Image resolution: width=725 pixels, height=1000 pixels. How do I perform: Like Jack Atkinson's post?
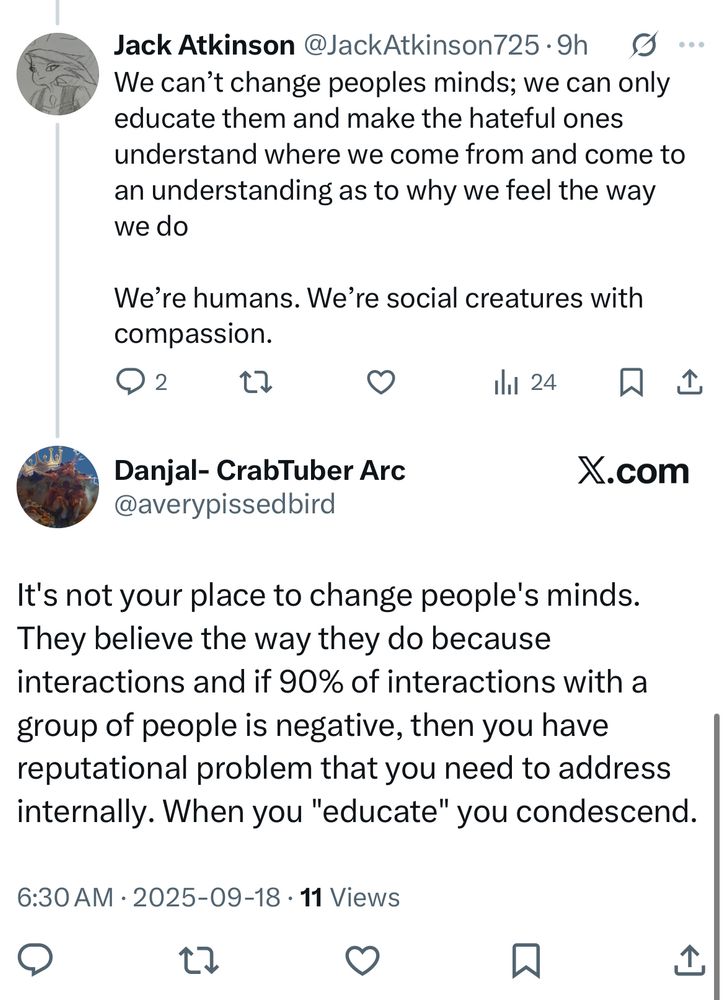[382, 382]
